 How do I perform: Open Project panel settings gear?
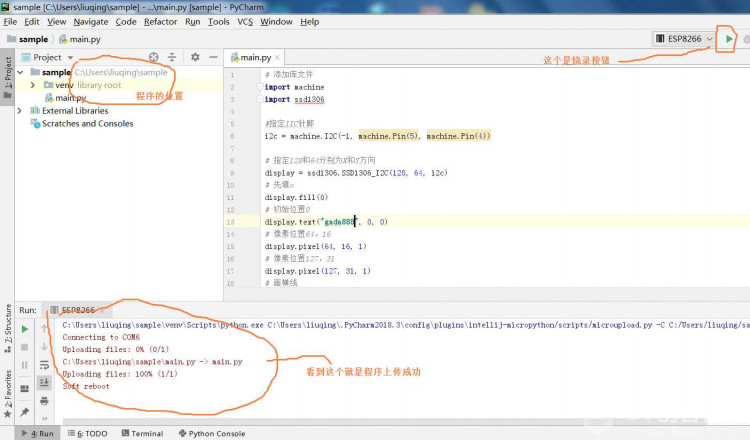[195, 57]
